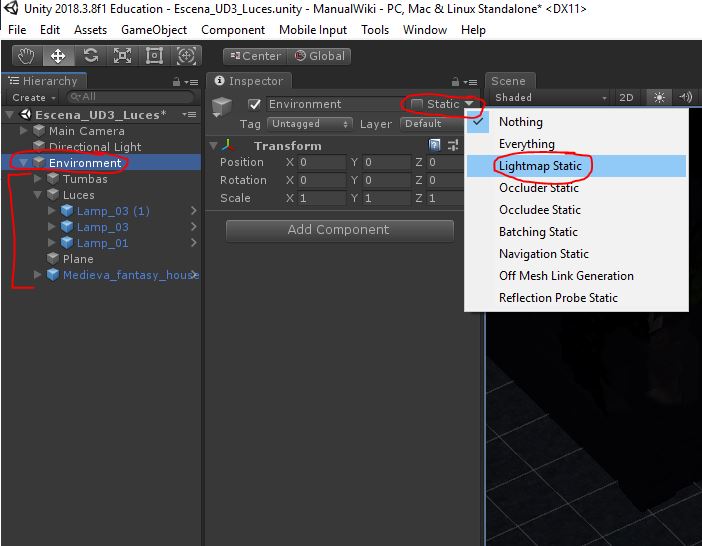
Task: Click Scale Y value field
Action: 387,198
